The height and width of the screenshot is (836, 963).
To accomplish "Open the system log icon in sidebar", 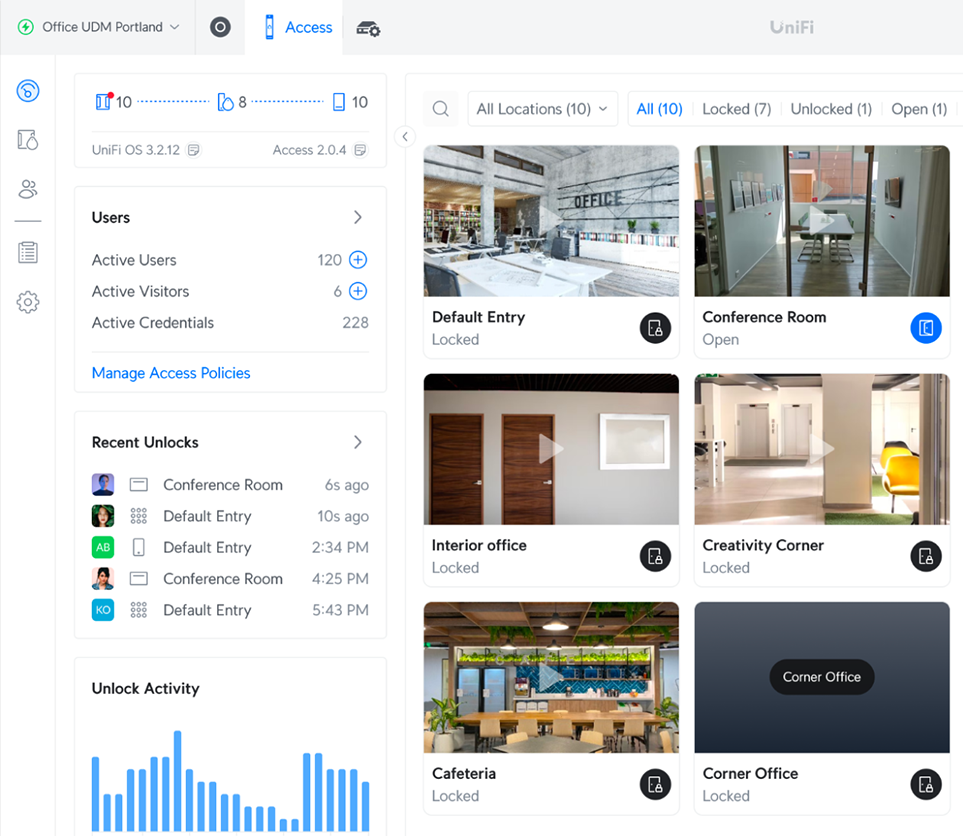I will [28, 253].
